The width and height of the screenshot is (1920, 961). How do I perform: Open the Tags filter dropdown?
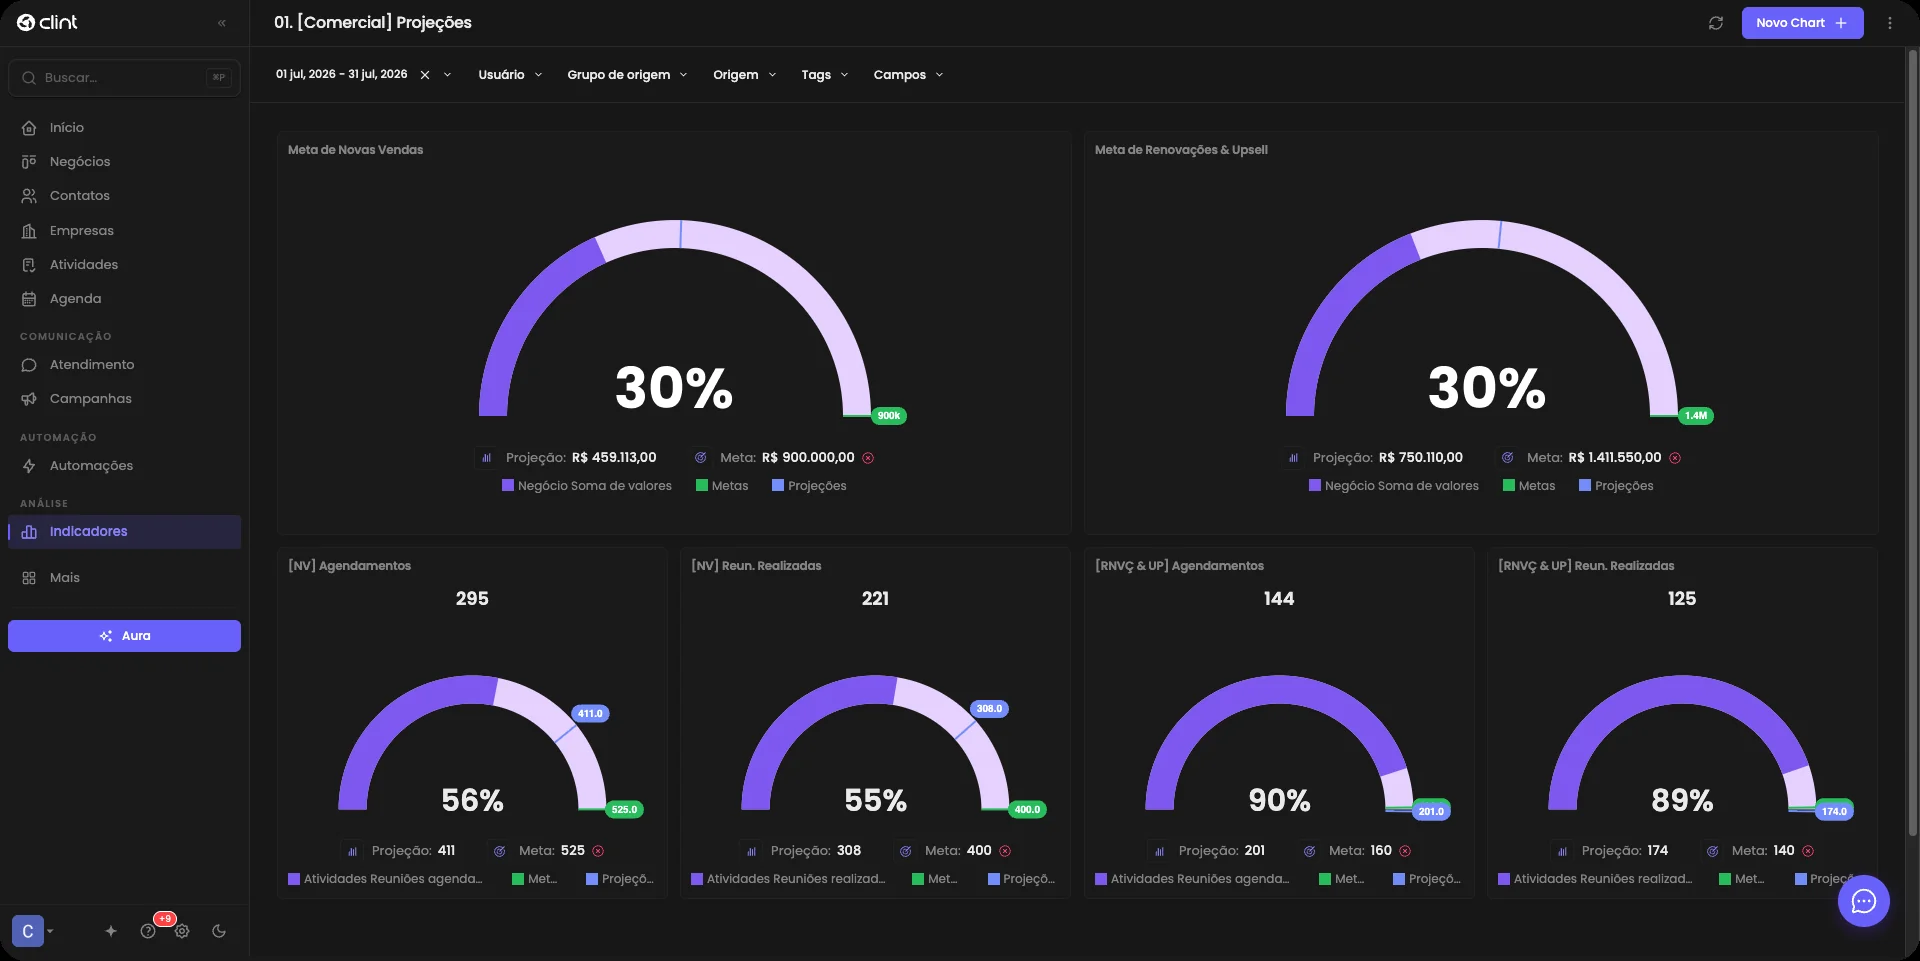pyautogui.click(x=824, y=75)
